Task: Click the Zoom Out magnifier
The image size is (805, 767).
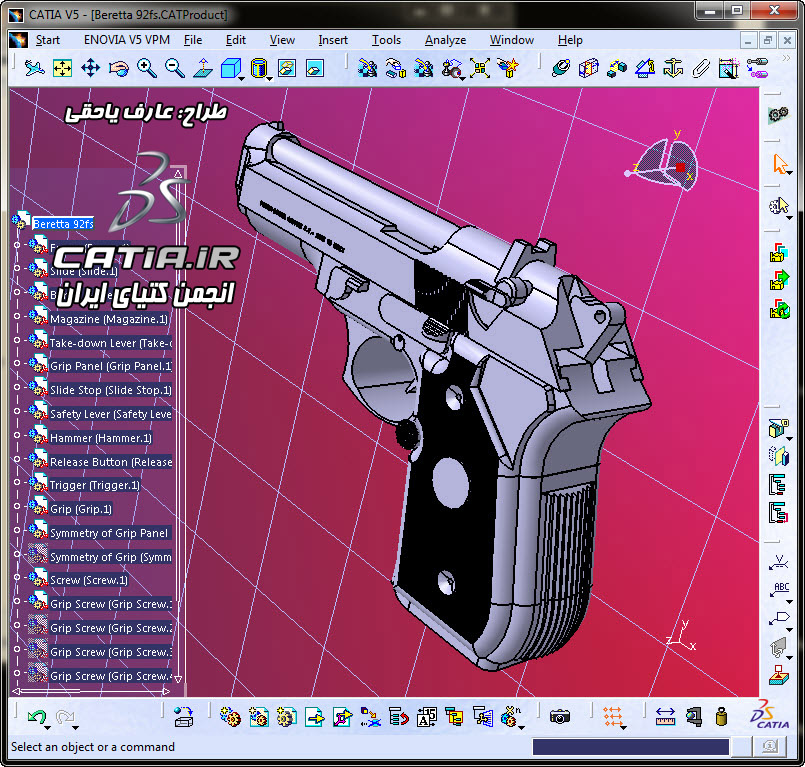Action: pyautogui.click(x=175, y=68)
